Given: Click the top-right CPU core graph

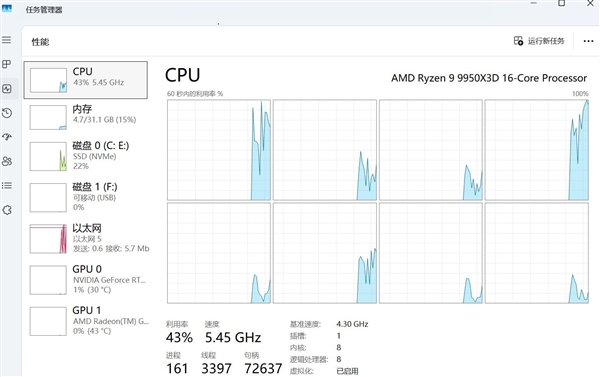Looking at the screenshot, I should 536,150.
